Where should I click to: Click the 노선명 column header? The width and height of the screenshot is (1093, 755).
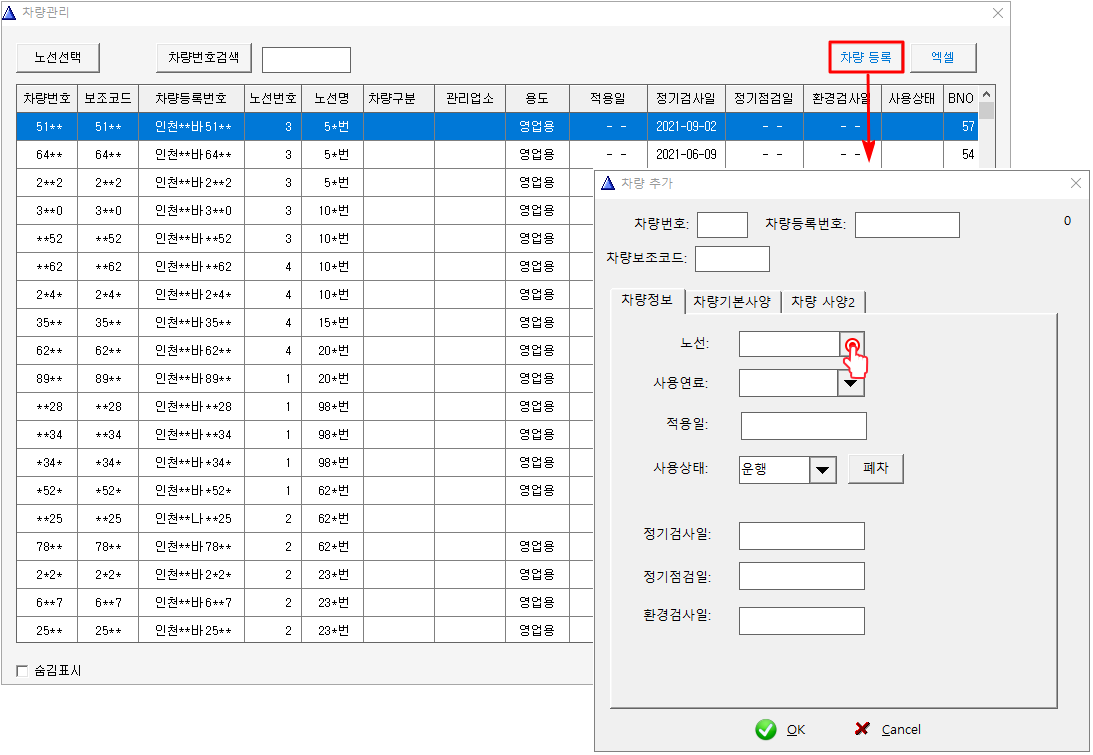(333, 98)
